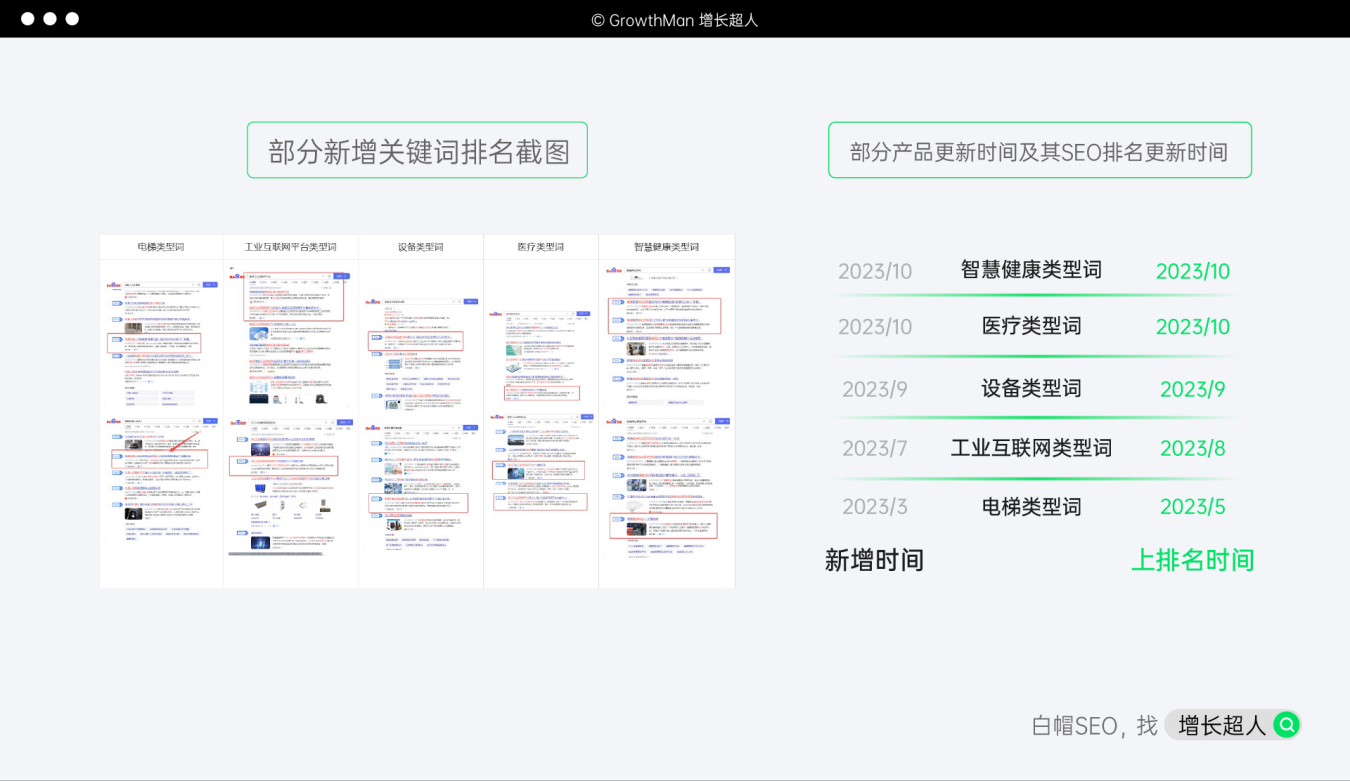Click the green magnifier search icon
The width and height of the screenshot is (1350, 781).
tap(1286, 725)
